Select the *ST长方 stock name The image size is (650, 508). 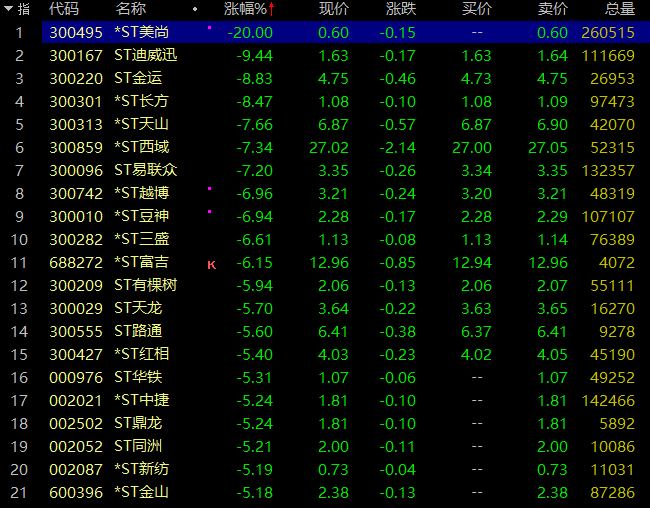[142, 101]
